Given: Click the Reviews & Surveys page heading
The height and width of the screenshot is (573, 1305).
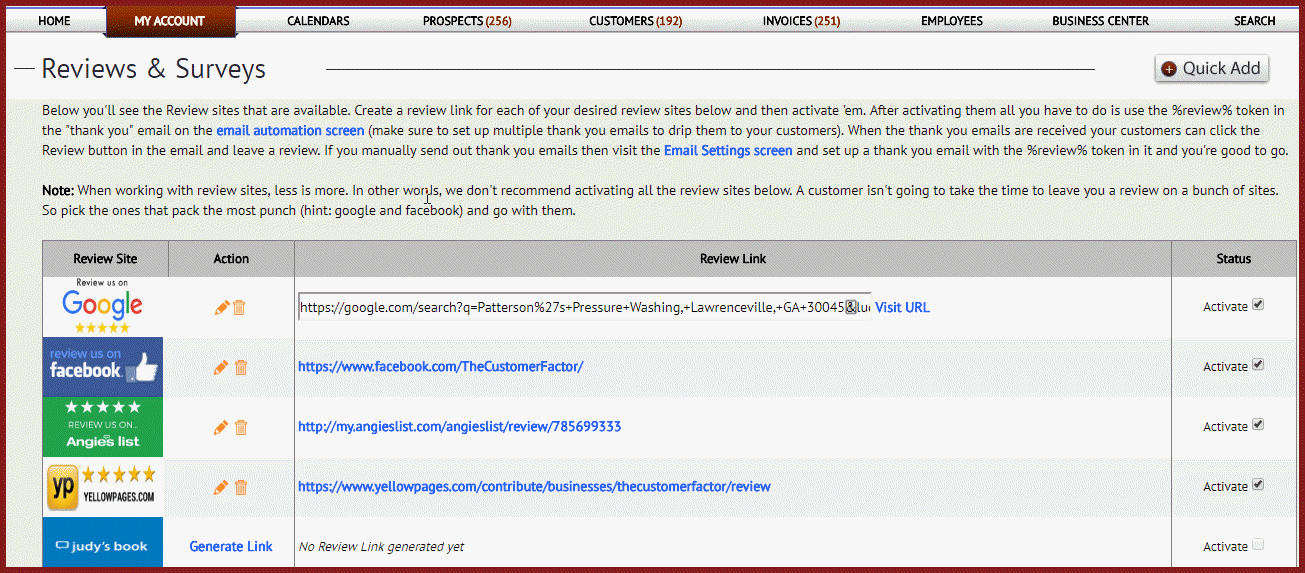Looking at the screenshot, I should pos(154,69).
